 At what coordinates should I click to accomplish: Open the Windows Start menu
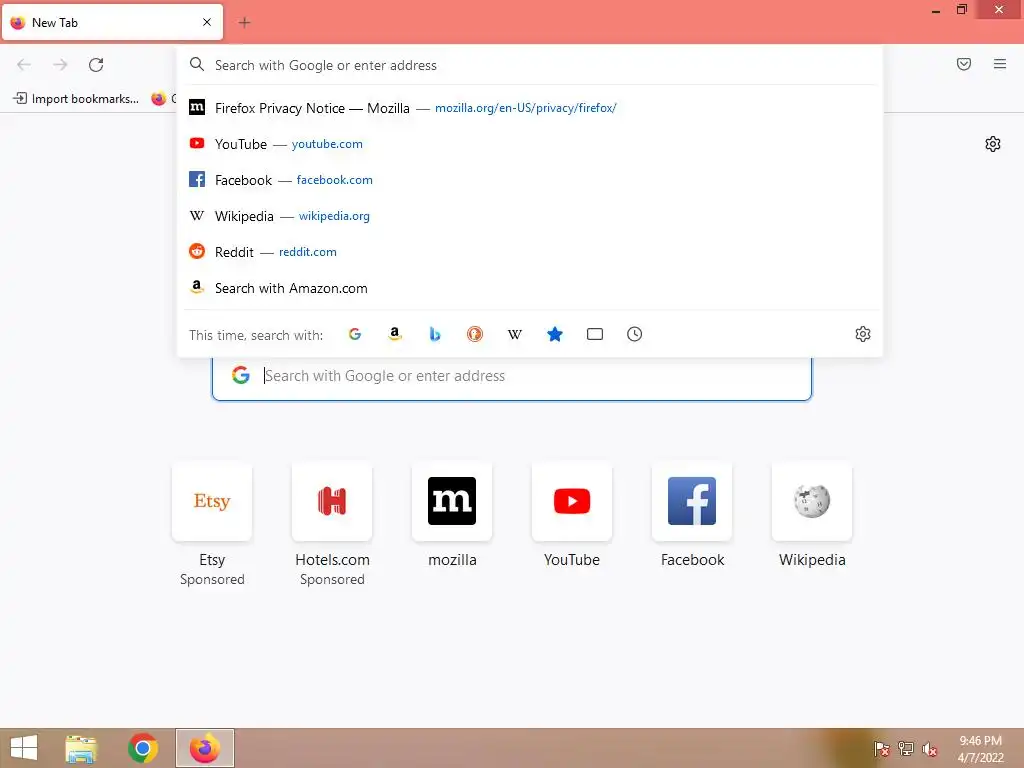[x=24, y=748]
